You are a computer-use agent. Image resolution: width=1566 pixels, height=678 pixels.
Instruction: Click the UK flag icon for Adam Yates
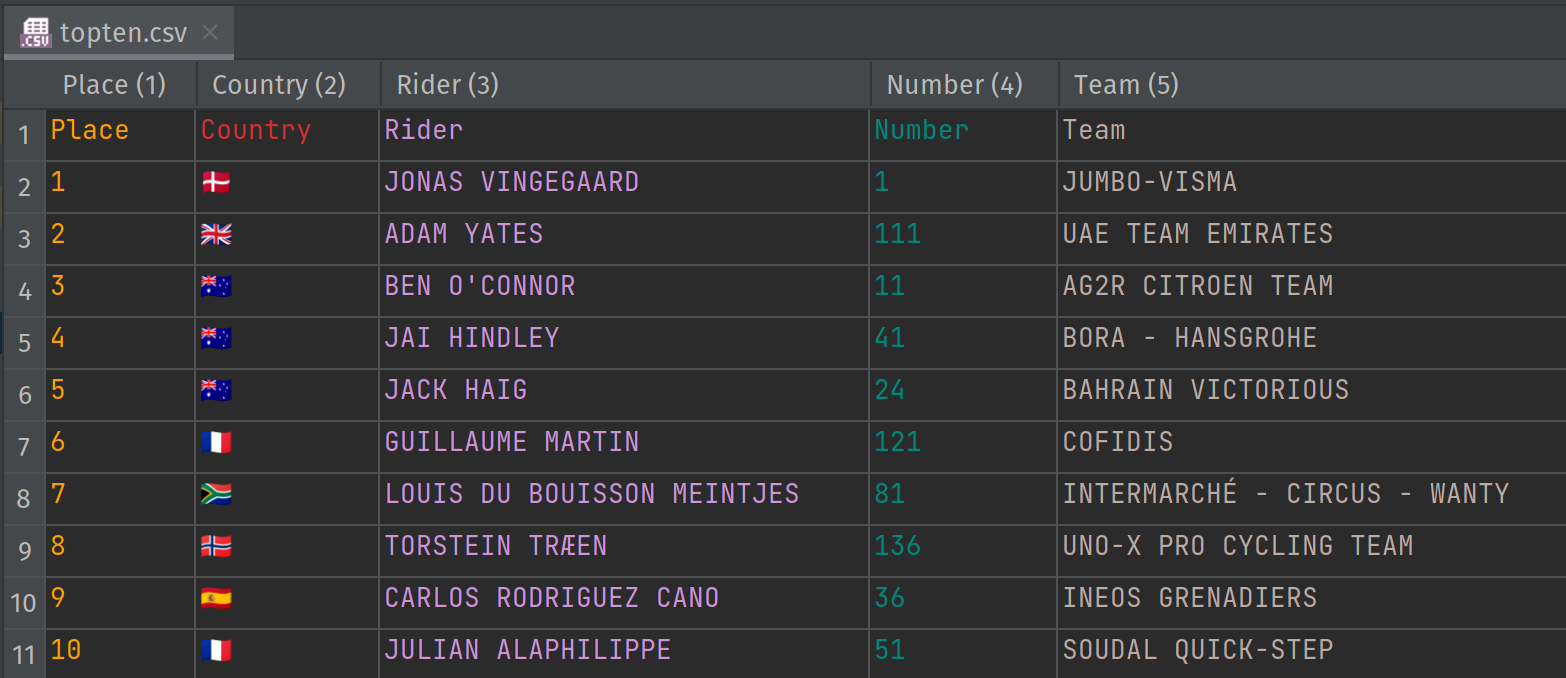(216, 234)
